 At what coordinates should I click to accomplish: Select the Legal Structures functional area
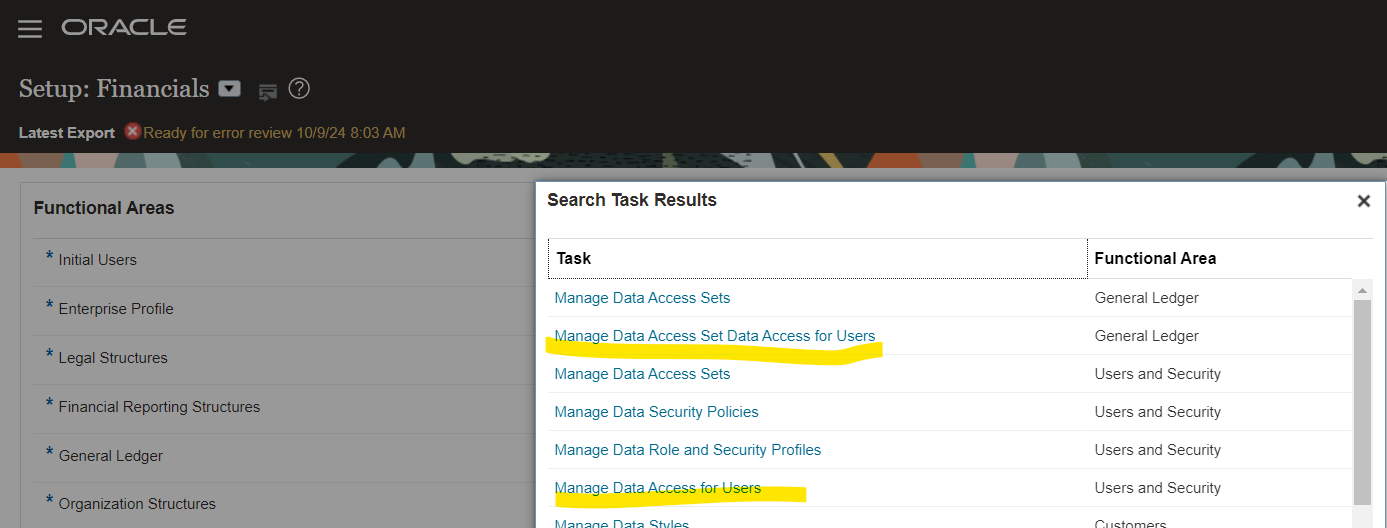tap(113, 358)
